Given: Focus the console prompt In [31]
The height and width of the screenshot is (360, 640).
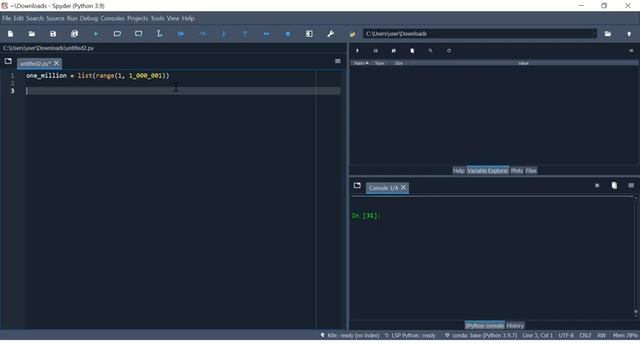Looking at the screenshot, I should click(x=366, y=216).
